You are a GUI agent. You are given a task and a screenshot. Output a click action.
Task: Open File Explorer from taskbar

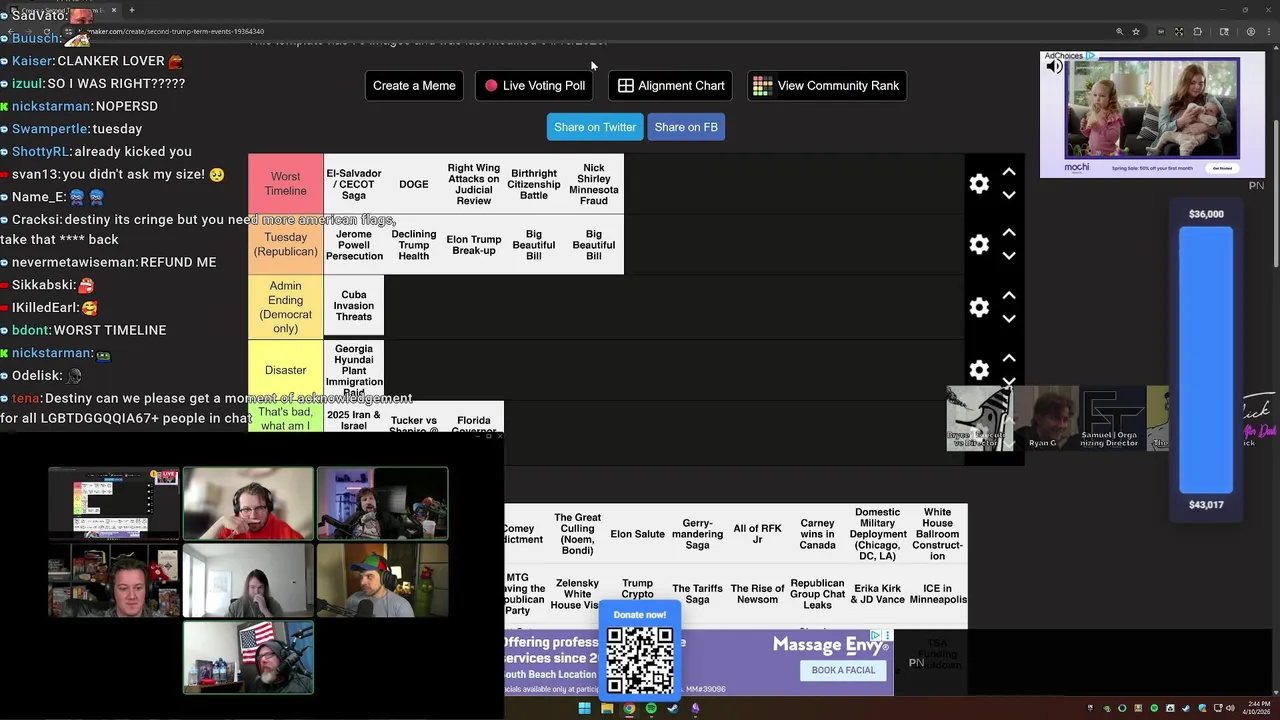pyautogui.click(x=607, y=709)
